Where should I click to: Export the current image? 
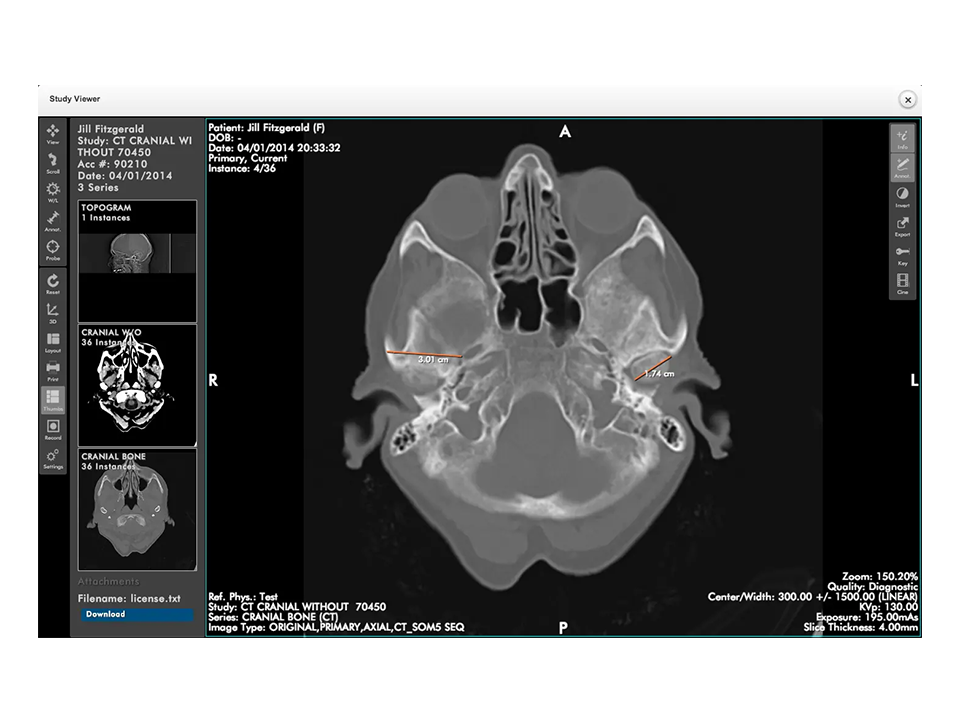tap(902, 227)
